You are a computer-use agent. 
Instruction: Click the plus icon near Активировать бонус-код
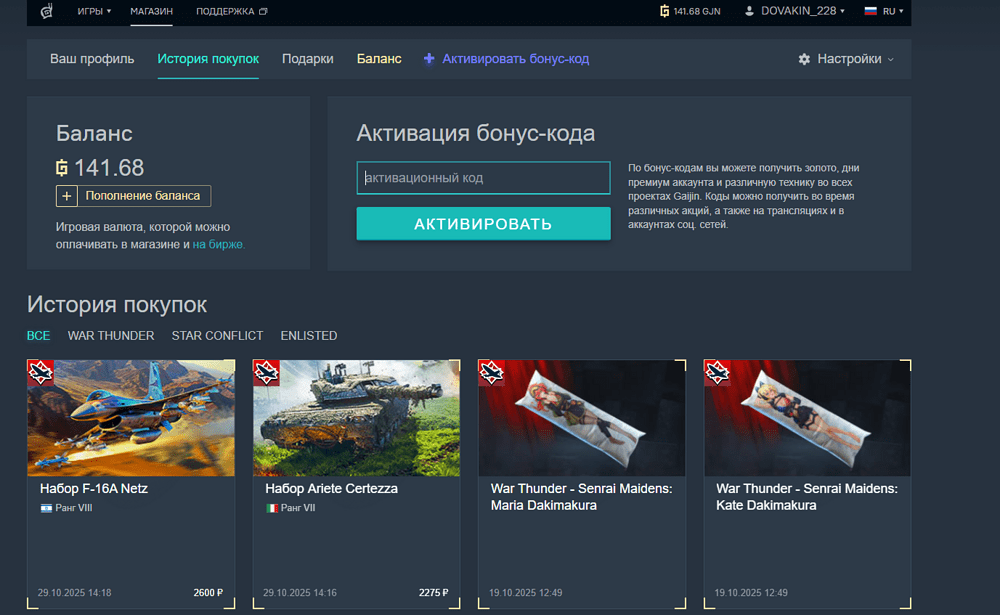click(x=429, y=59)
